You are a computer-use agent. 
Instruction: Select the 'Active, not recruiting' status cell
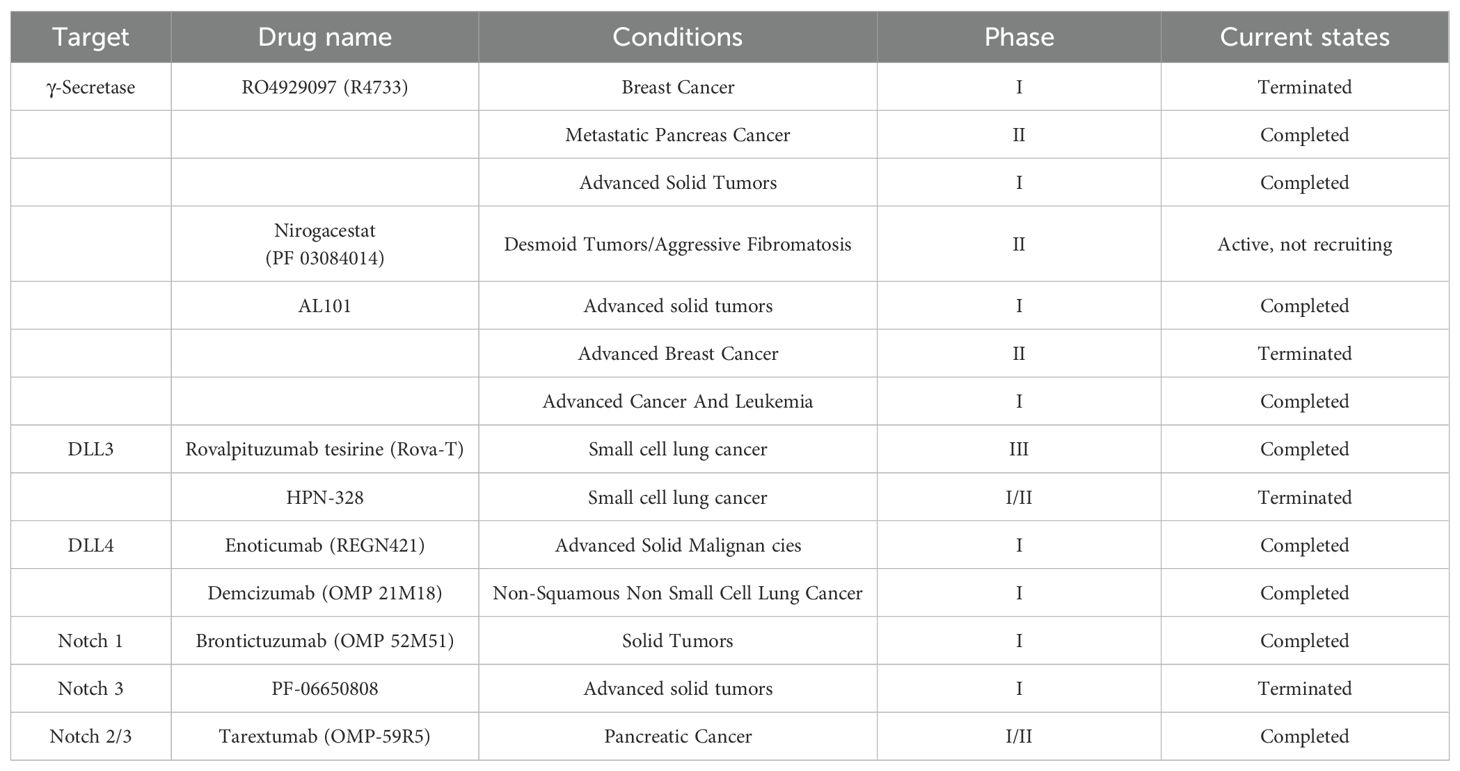pos(1304,244)
